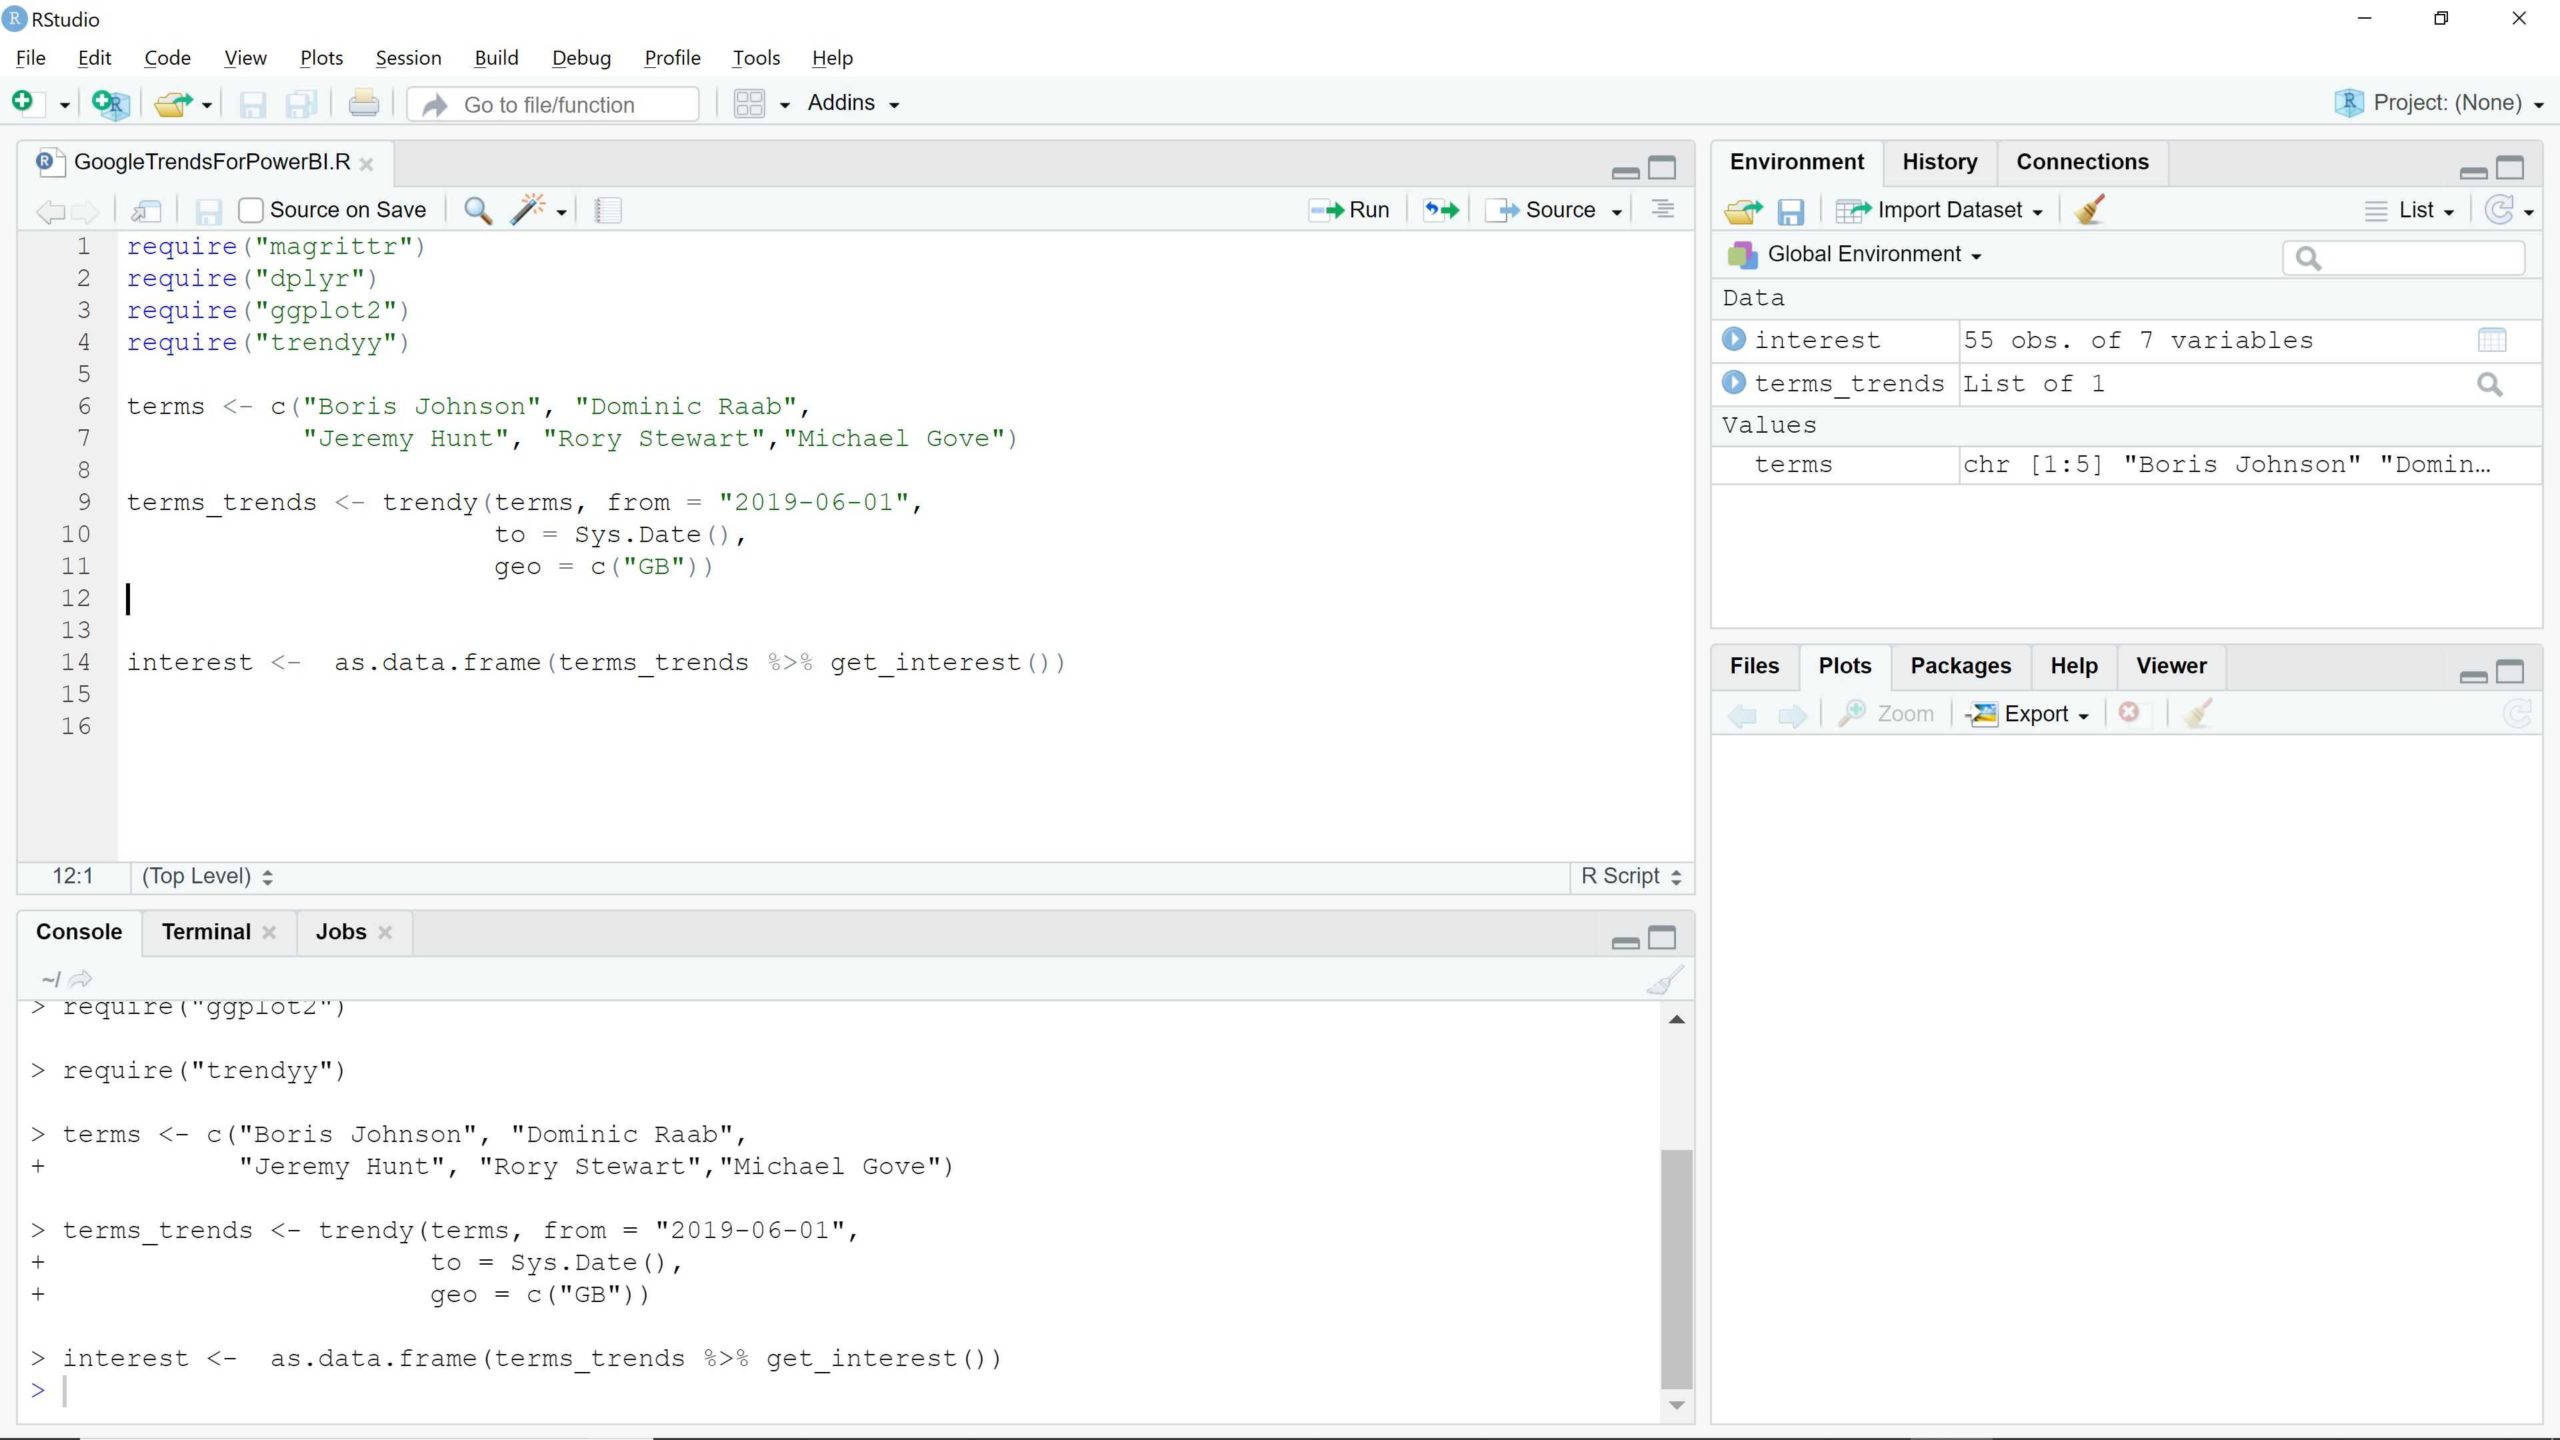
Task: Click the Environment search field
Action: pos(2404,258)
